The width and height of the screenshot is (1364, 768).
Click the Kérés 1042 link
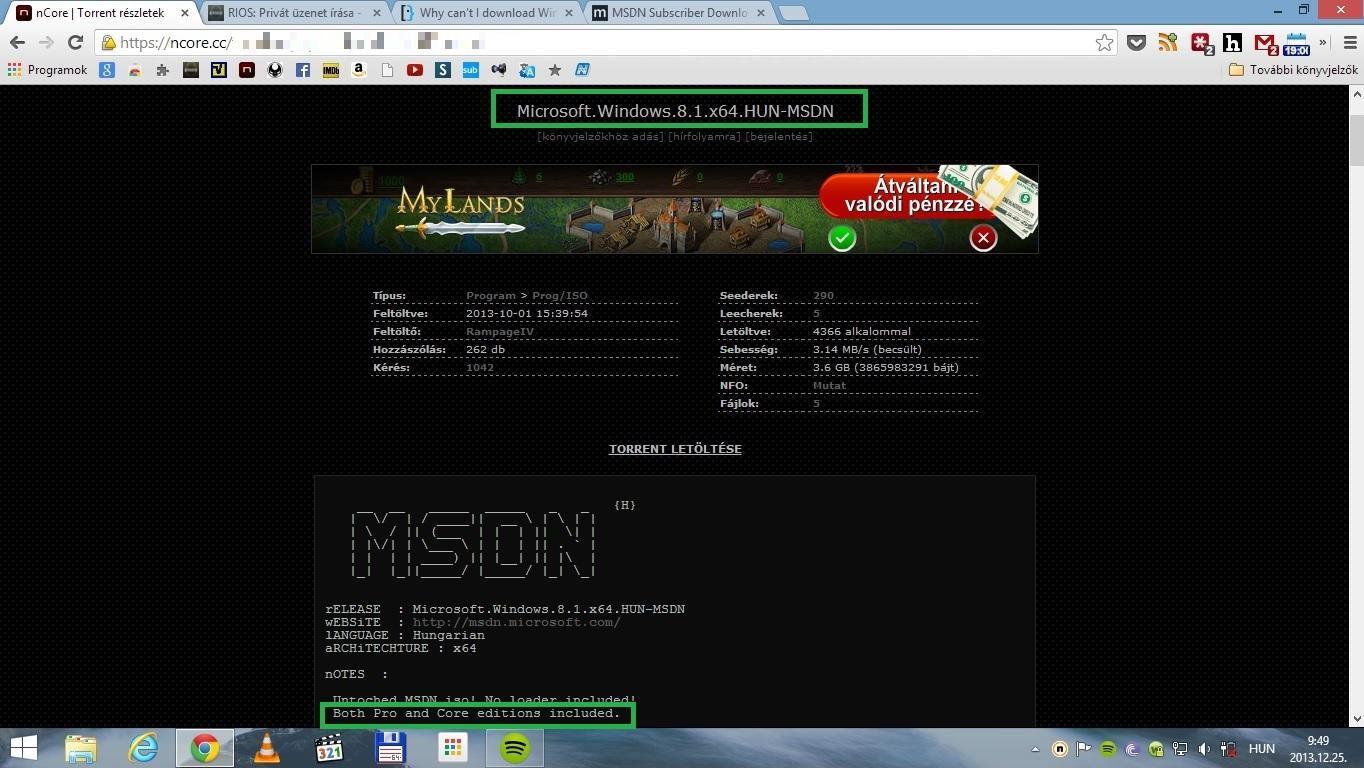point(480,368)
